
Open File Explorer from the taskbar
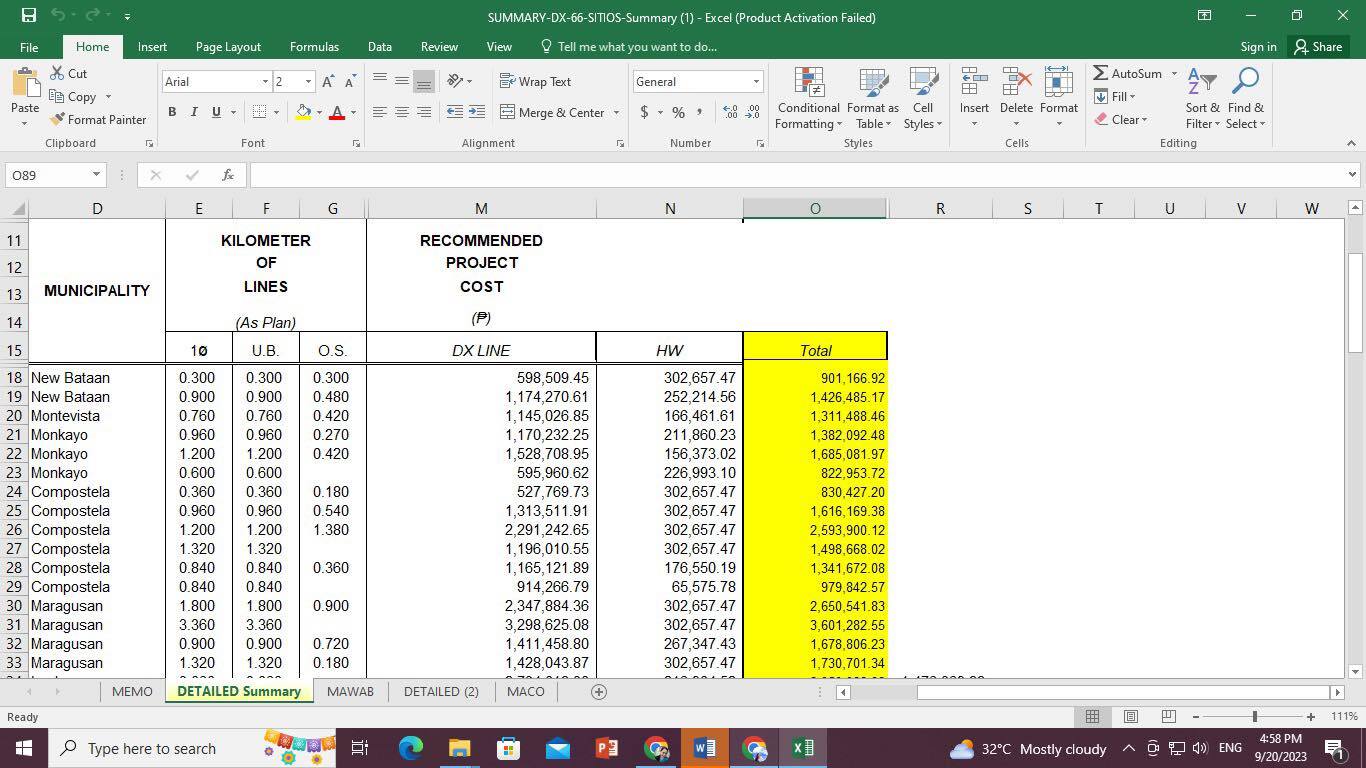[x=459, y=748]
